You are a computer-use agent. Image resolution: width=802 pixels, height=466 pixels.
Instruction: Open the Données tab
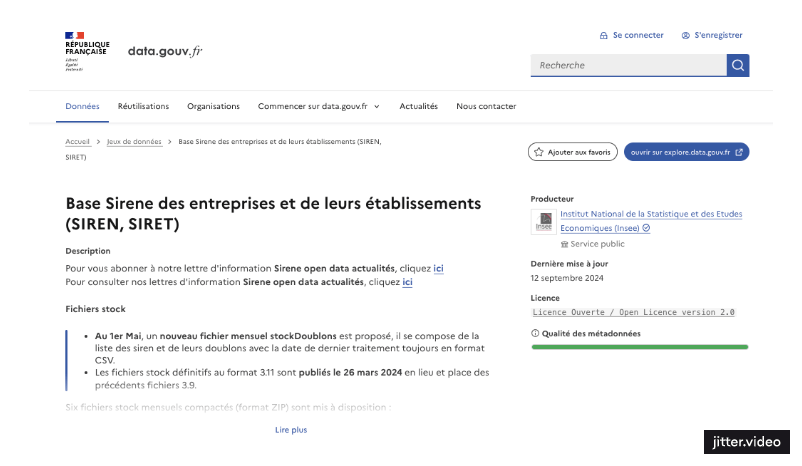coord(82,106)
